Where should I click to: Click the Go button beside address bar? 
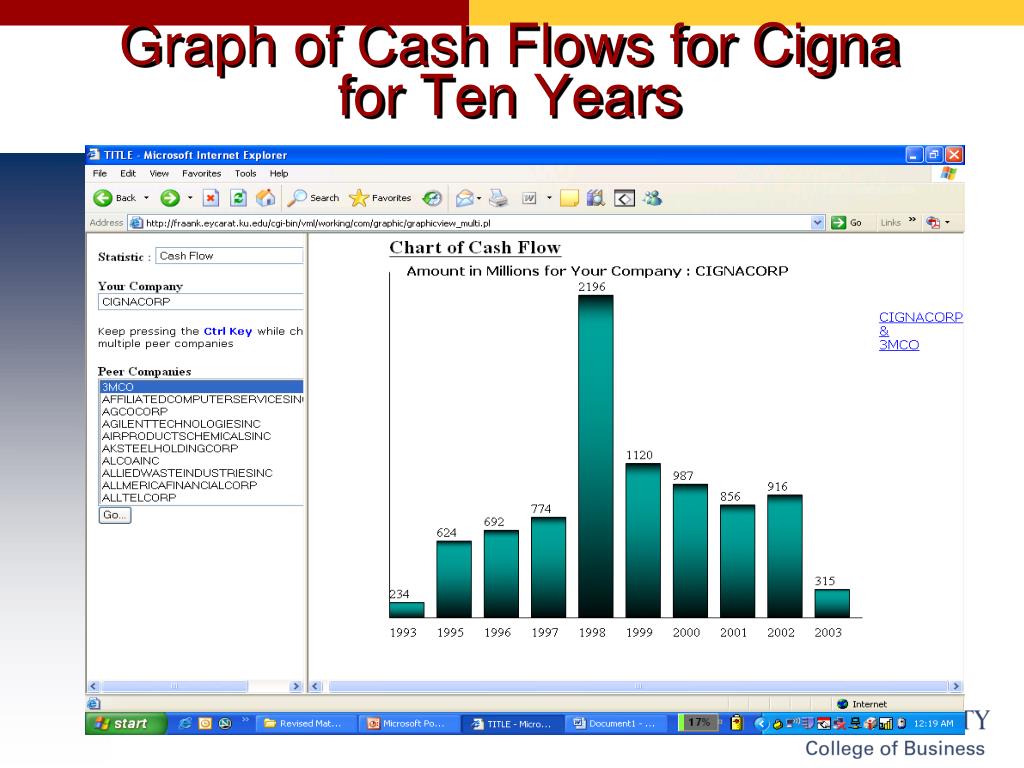click(846, 223)
